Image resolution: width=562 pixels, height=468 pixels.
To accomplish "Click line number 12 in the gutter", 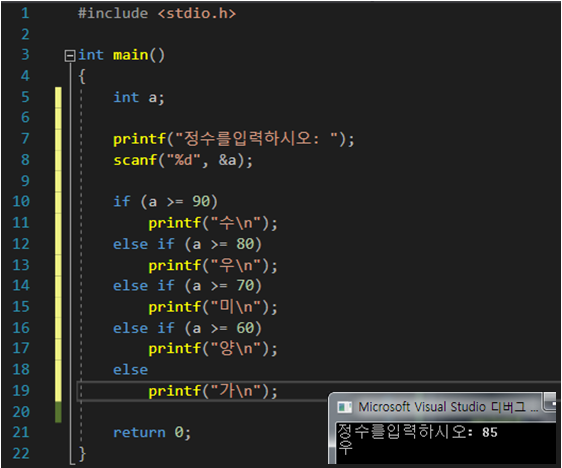I will click(21, 244).
